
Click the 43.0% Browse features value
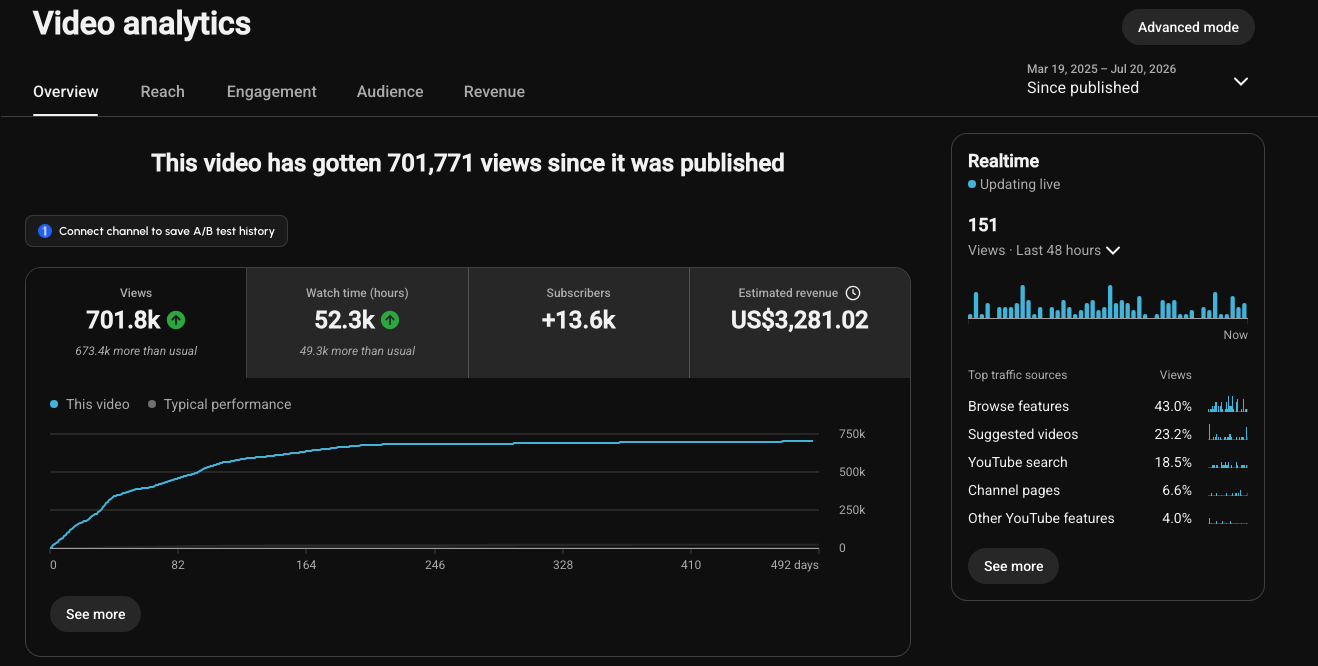point(1173,406)
